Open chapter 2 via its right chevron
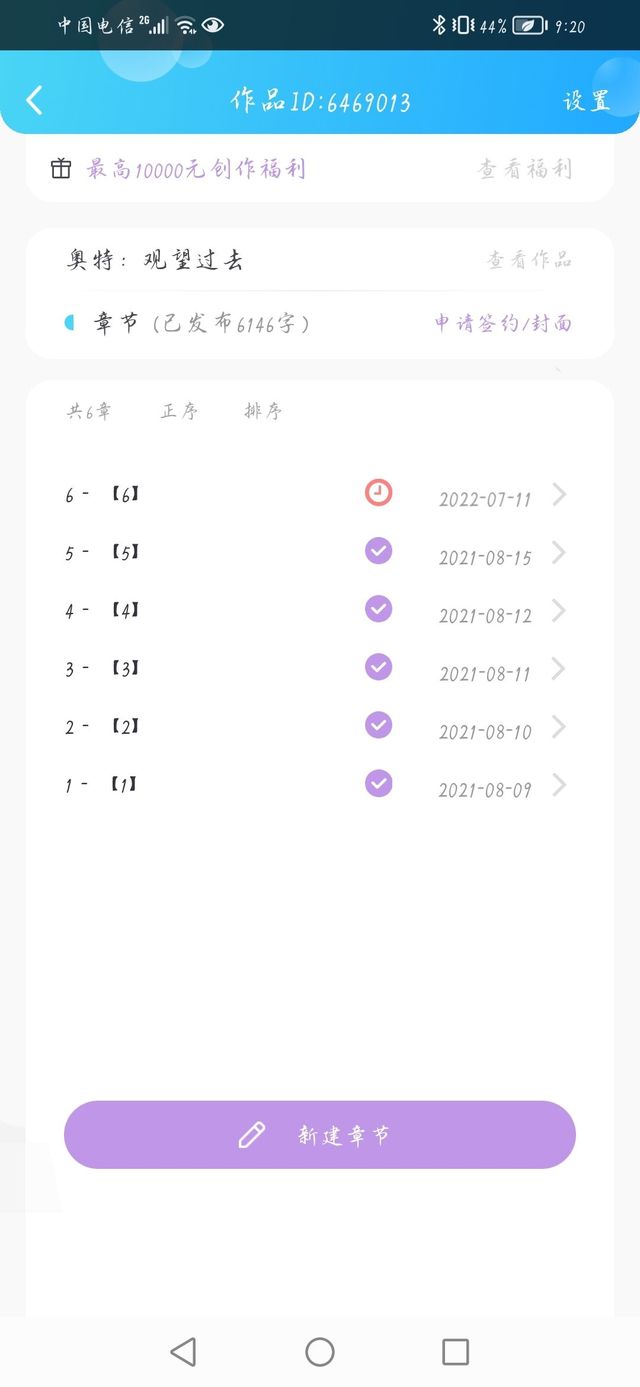Viewport: 640px width, 1387px height. 559,726
